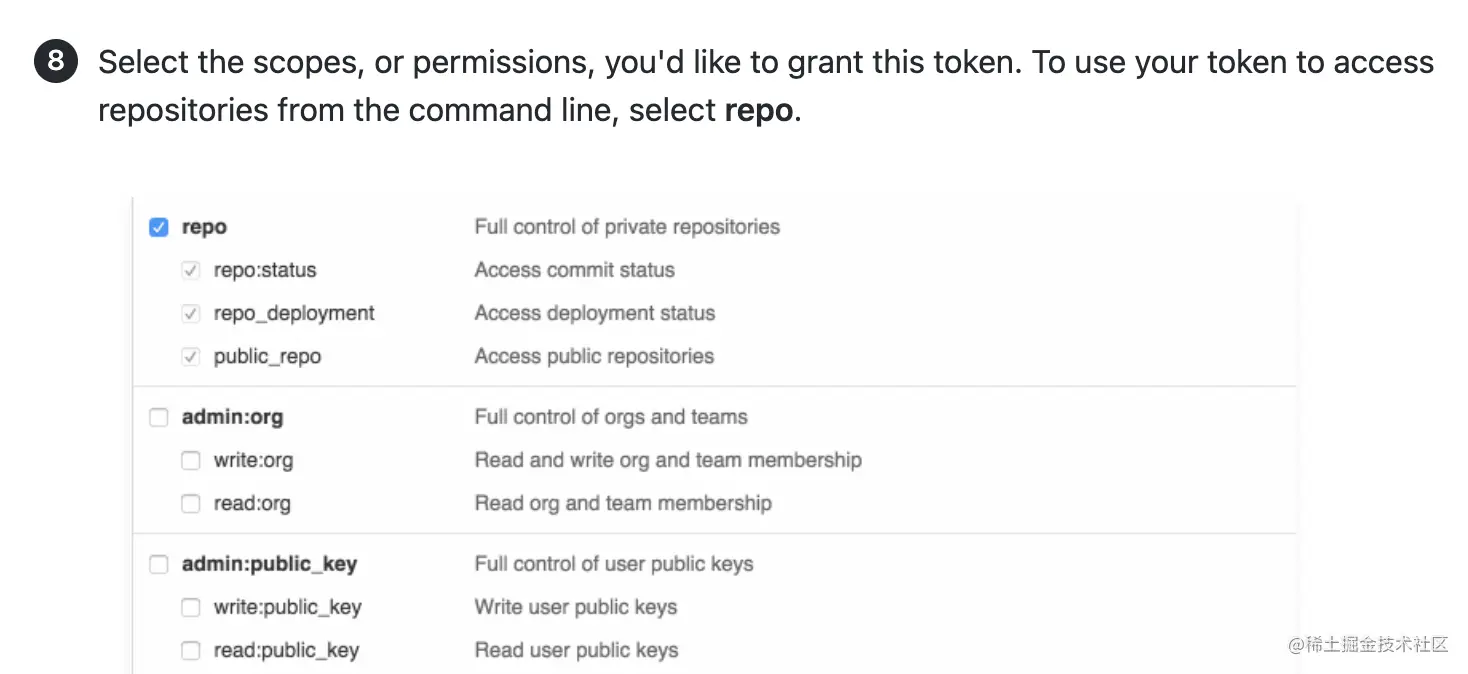Click the Full control of private repositories description
The image size is (1468, 674).
tap(627, 227)
